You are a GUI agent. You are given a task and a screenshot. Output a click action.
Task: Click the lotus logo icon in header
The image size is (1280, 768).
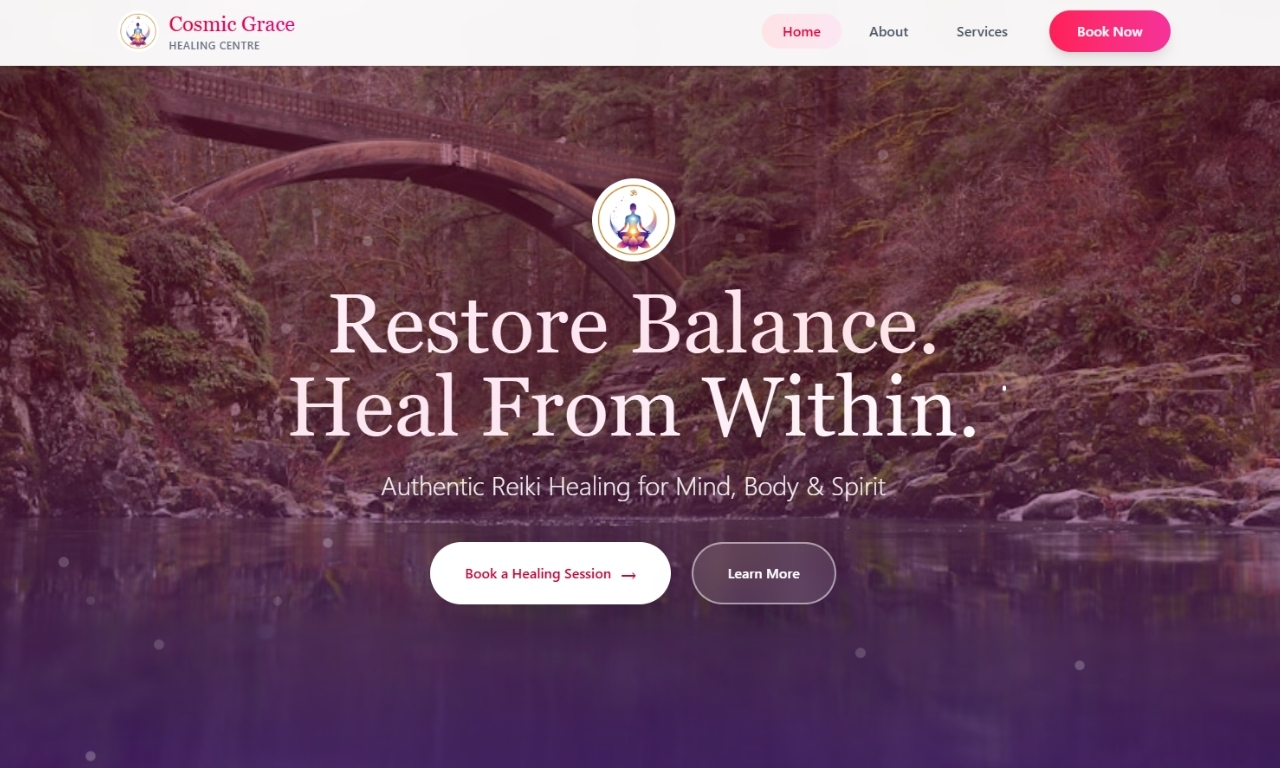coord(138,31)
